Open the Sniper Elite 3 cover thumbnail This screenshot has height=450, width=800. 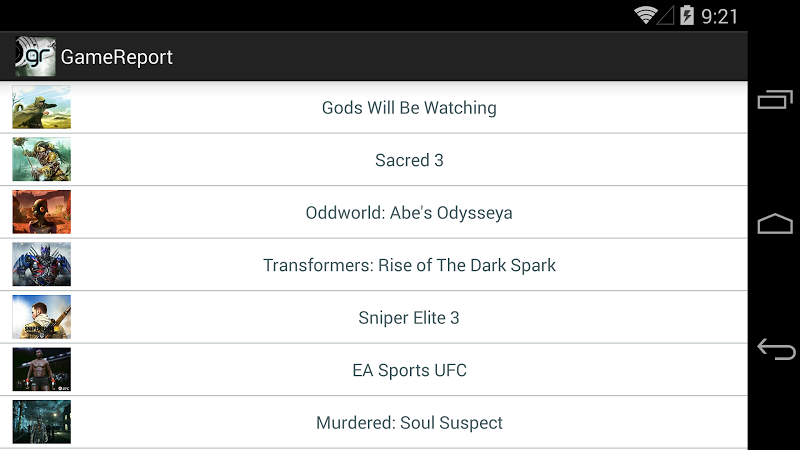tap(42, 317)
